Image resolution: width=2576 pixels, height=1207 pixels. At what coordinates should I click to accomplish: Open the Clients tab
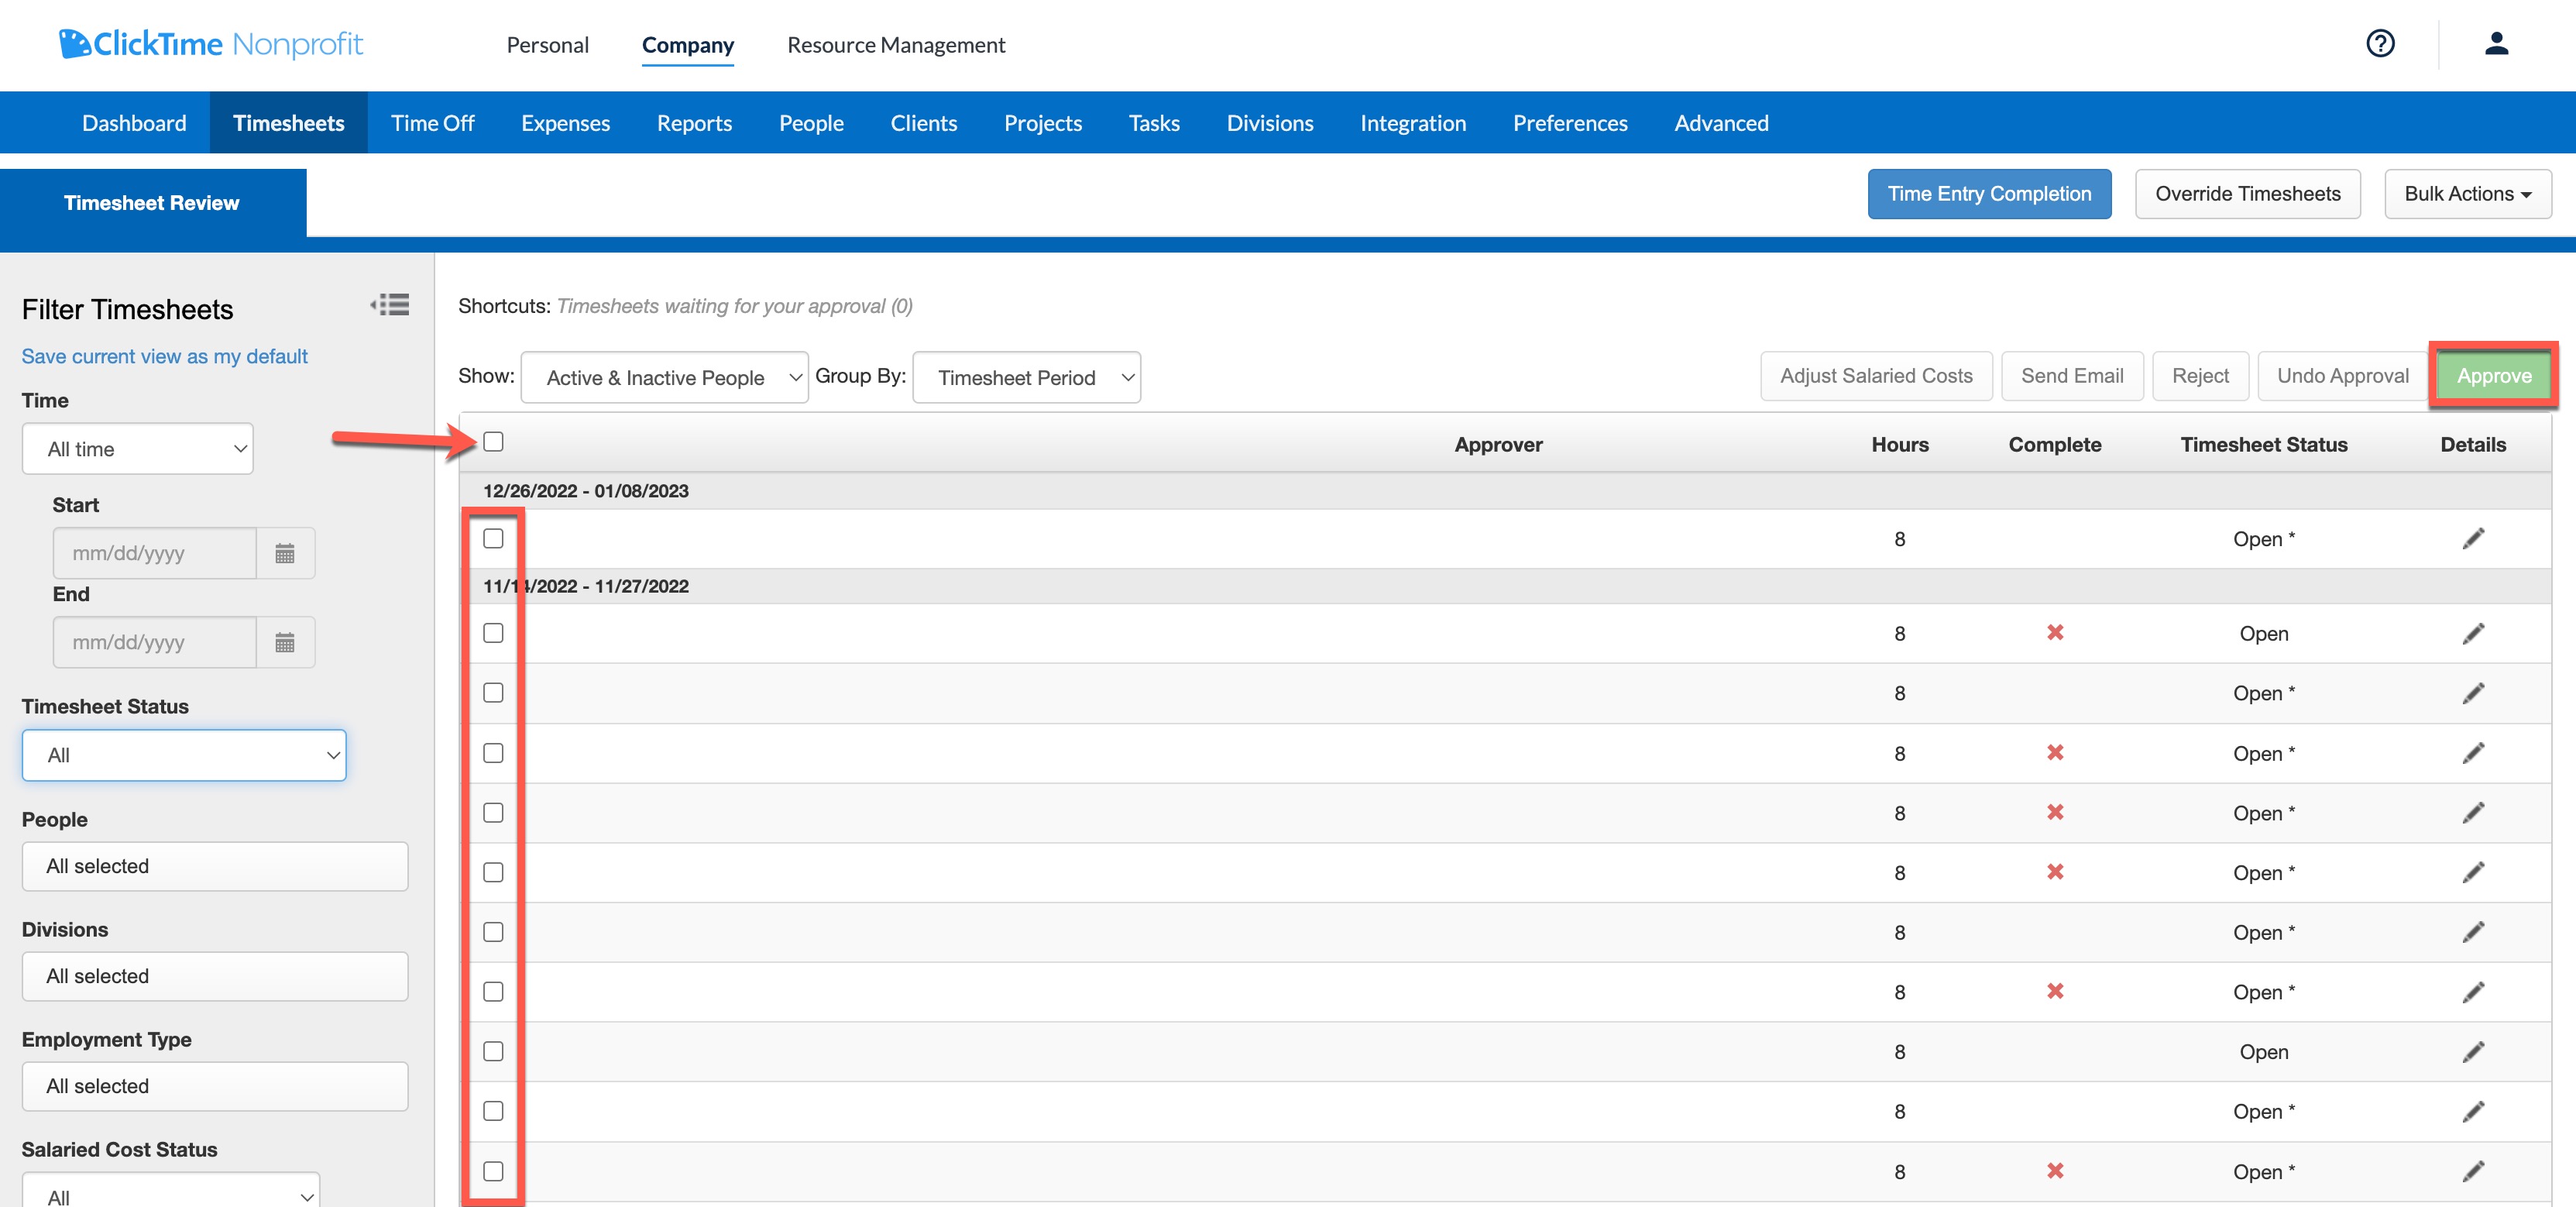click(x=924, y=123)
